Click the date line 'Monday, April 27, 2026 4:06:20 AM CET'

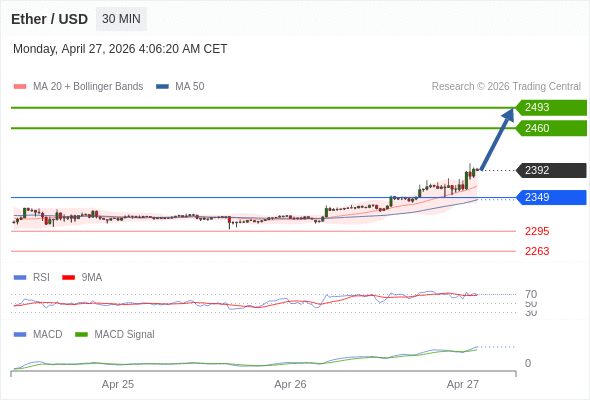120,49
